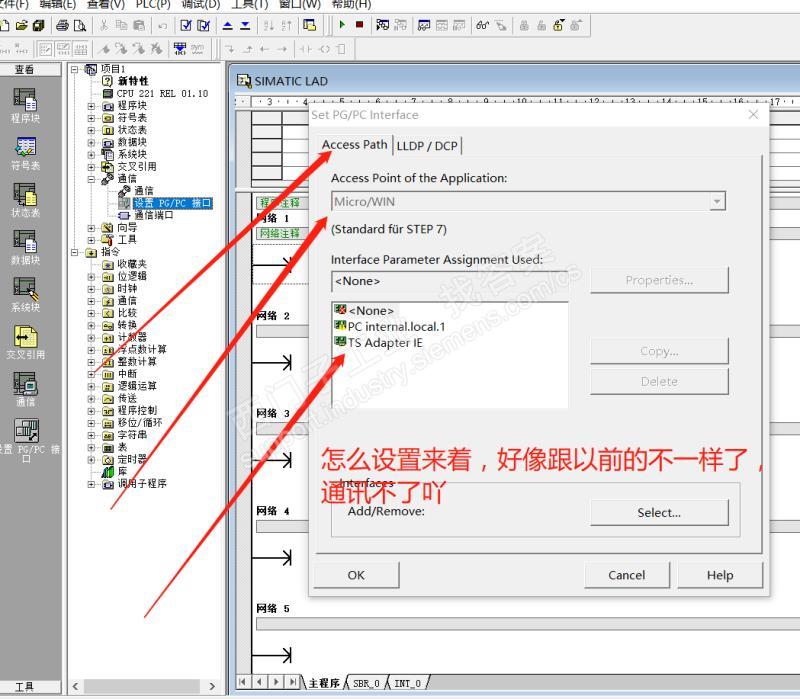
Task: Open Program Block (程序块) in the navigation bar
Action: pos(24,105)
